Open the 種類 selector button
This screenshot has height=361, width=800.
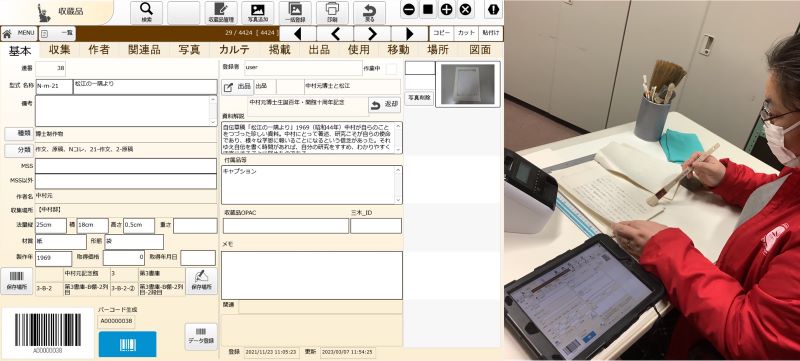17,134
